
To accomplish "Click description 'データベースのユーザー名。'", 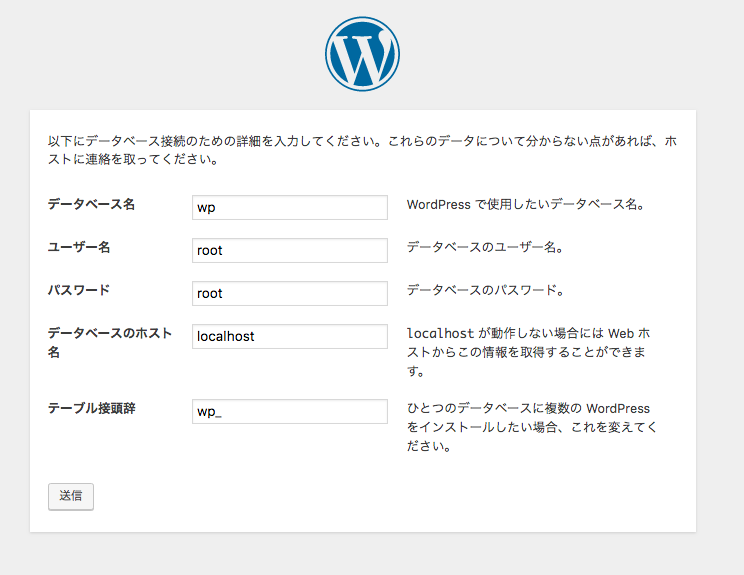I will [x=485, y=247].
